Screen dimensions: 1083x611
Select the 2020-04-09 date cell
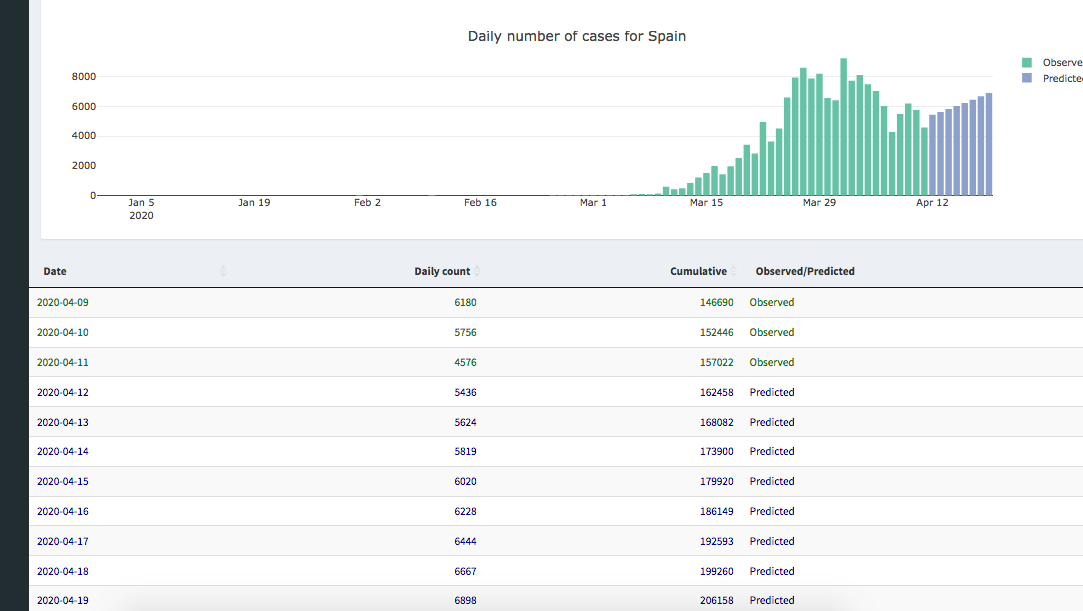click(x=63, y=302)
